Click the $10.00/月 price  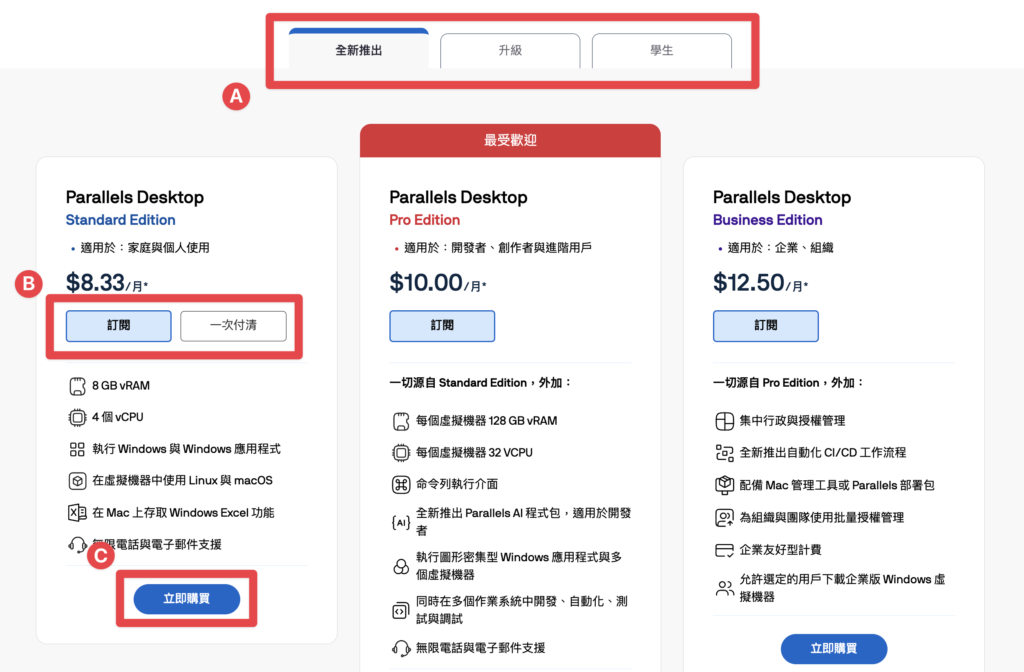[438, 283]
